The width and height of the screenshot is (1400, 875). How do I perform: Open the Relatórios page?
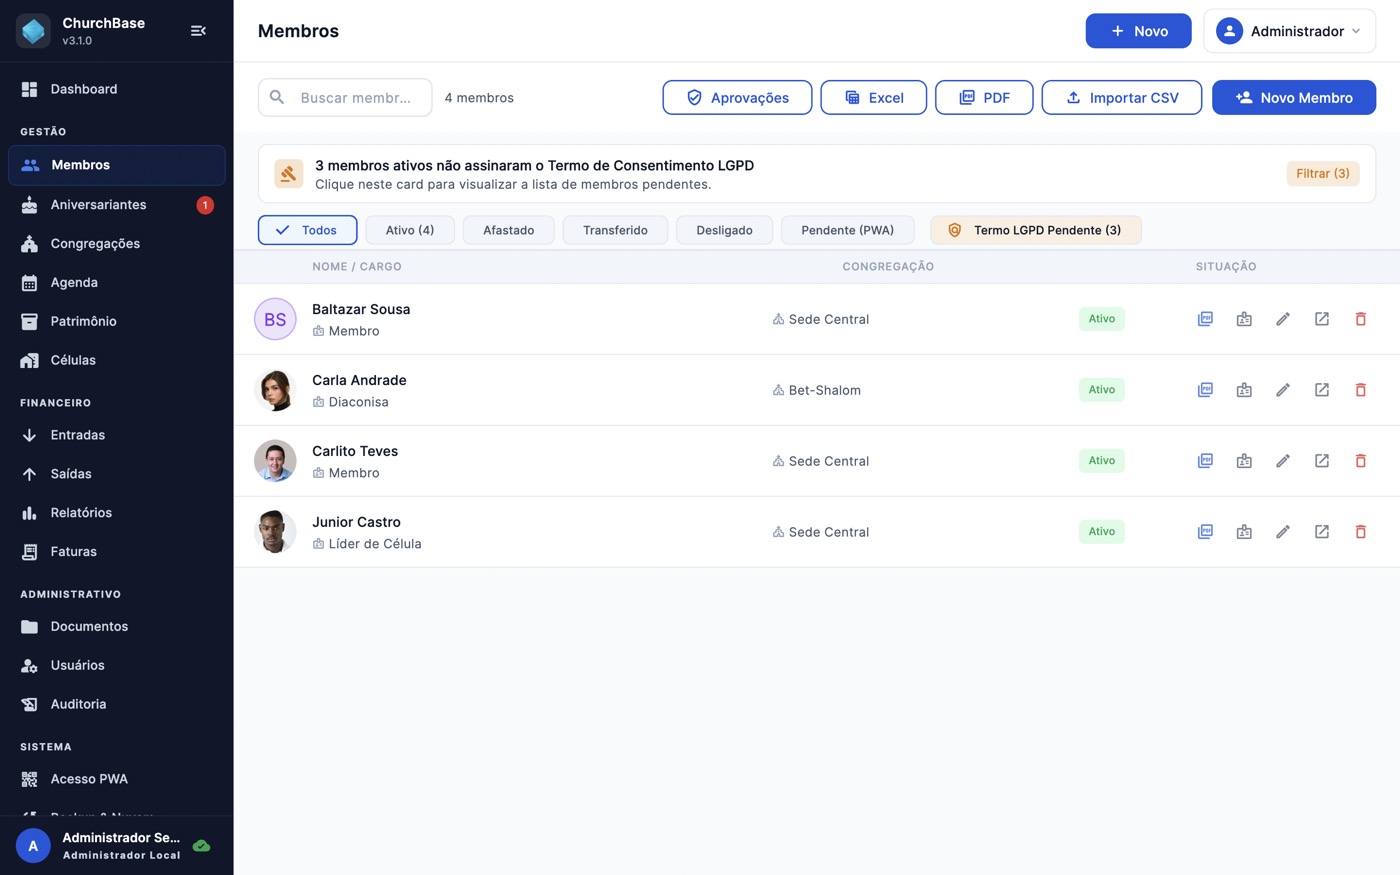pos(117,513)
